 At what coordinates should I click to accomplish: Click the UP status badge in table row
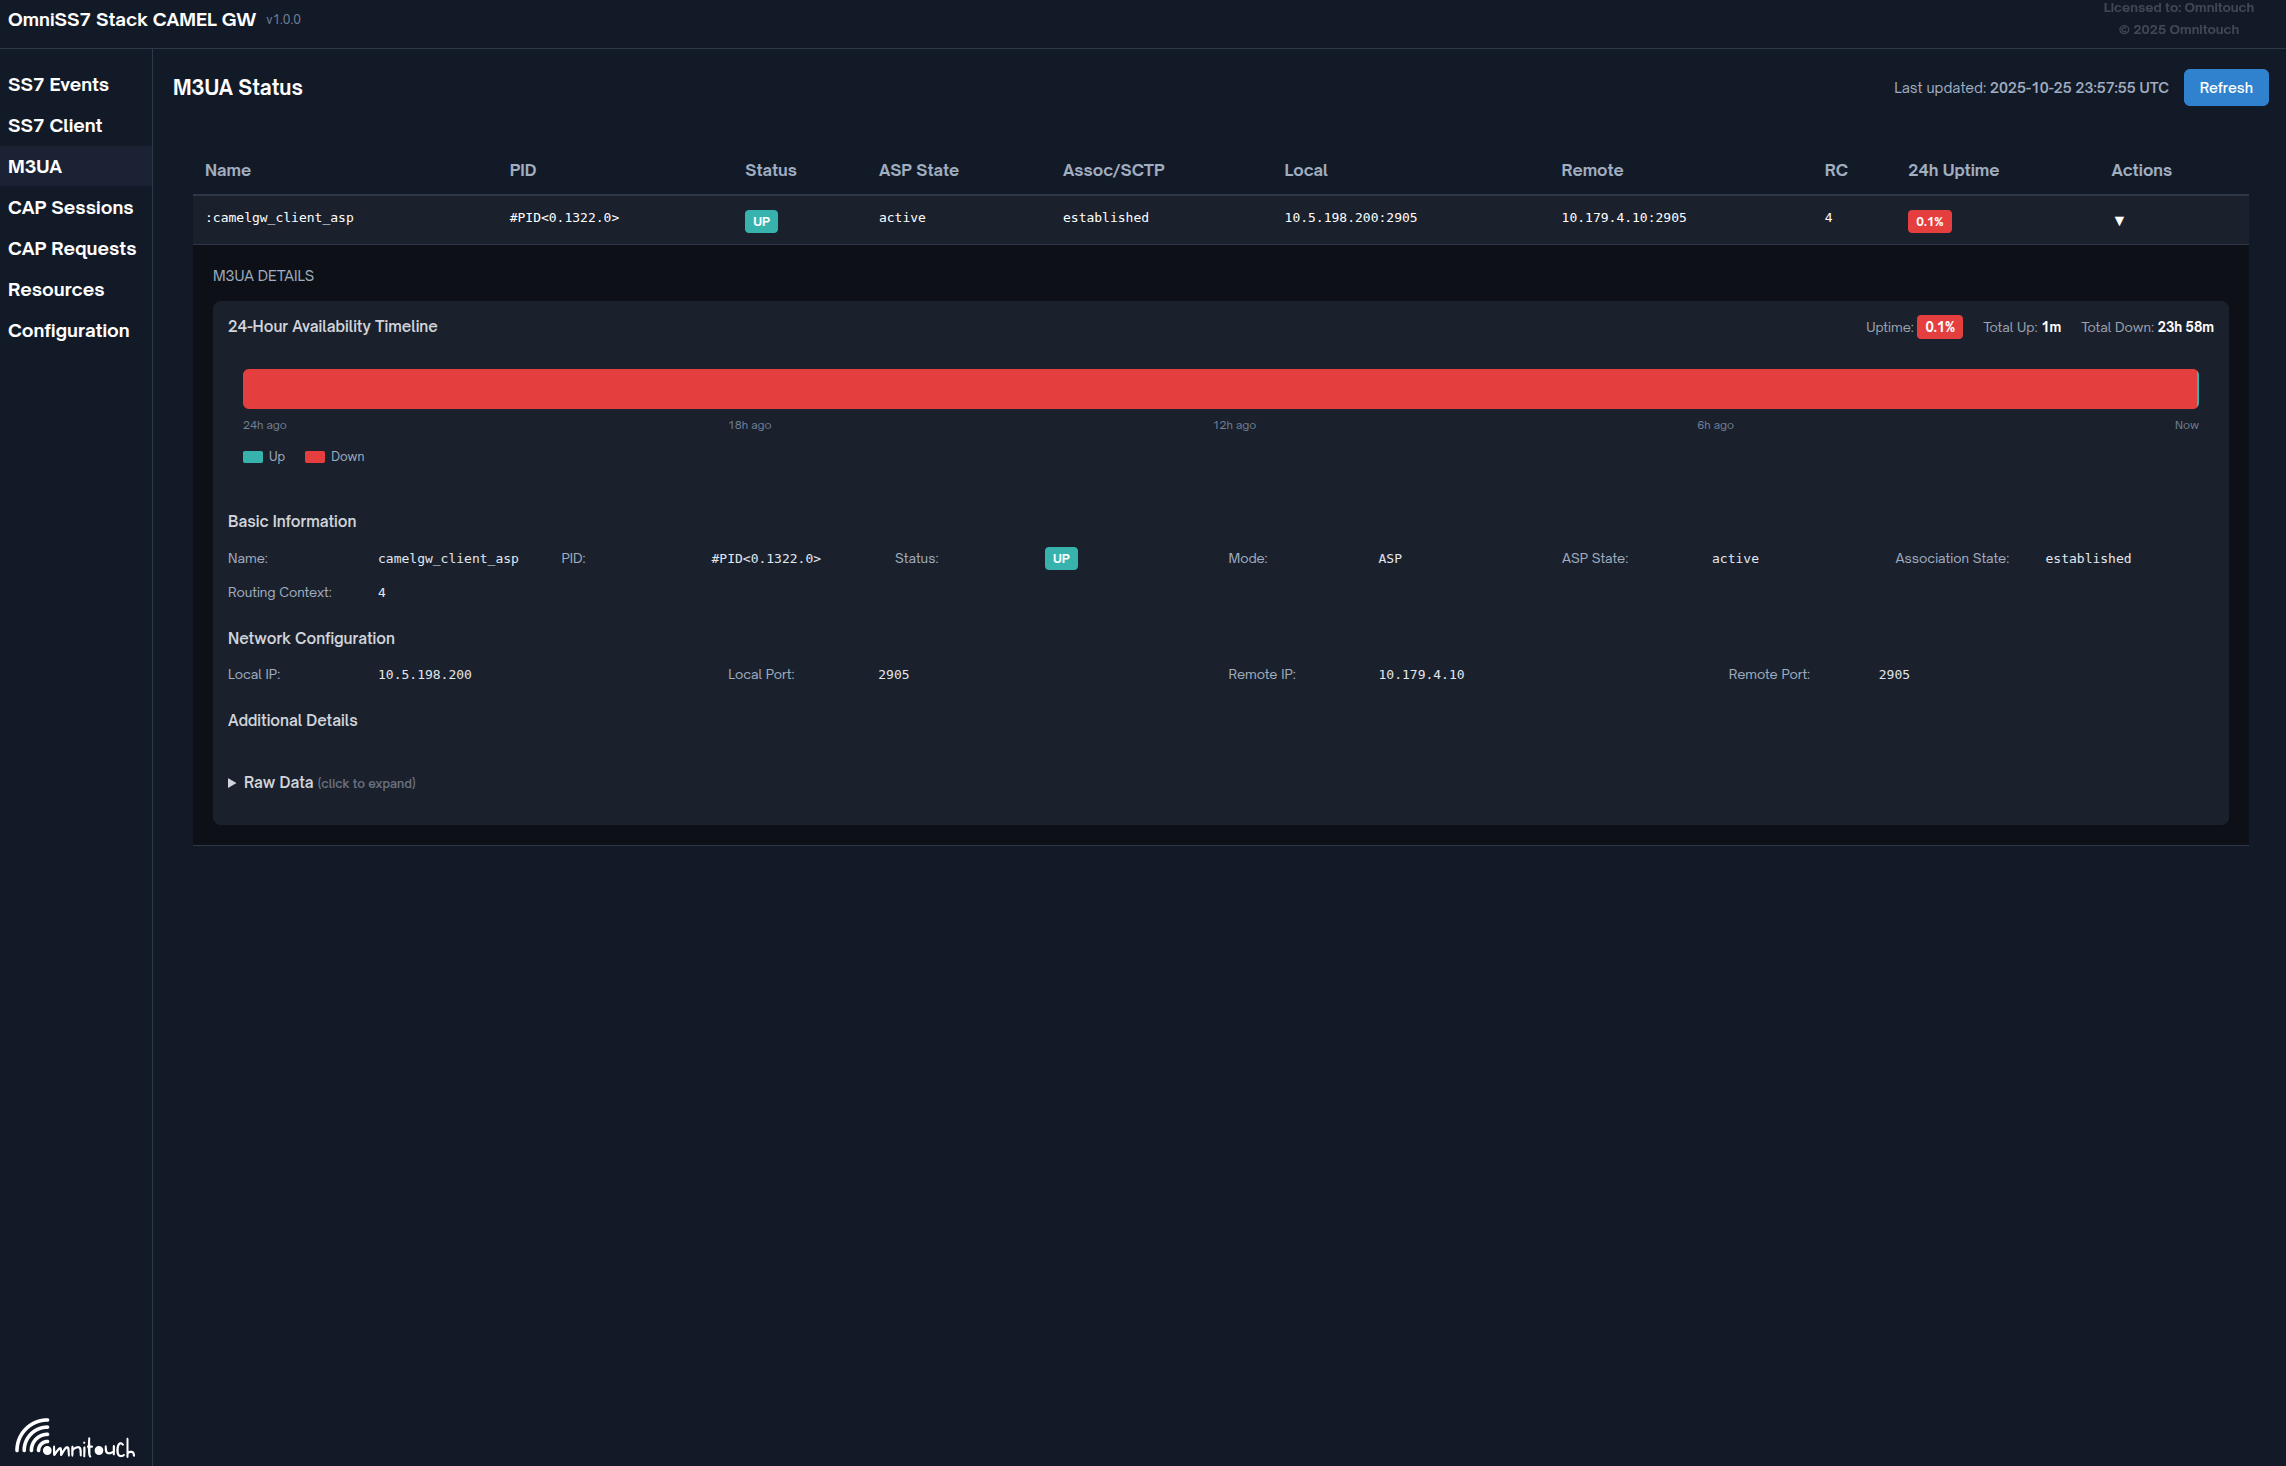point(761,222)
